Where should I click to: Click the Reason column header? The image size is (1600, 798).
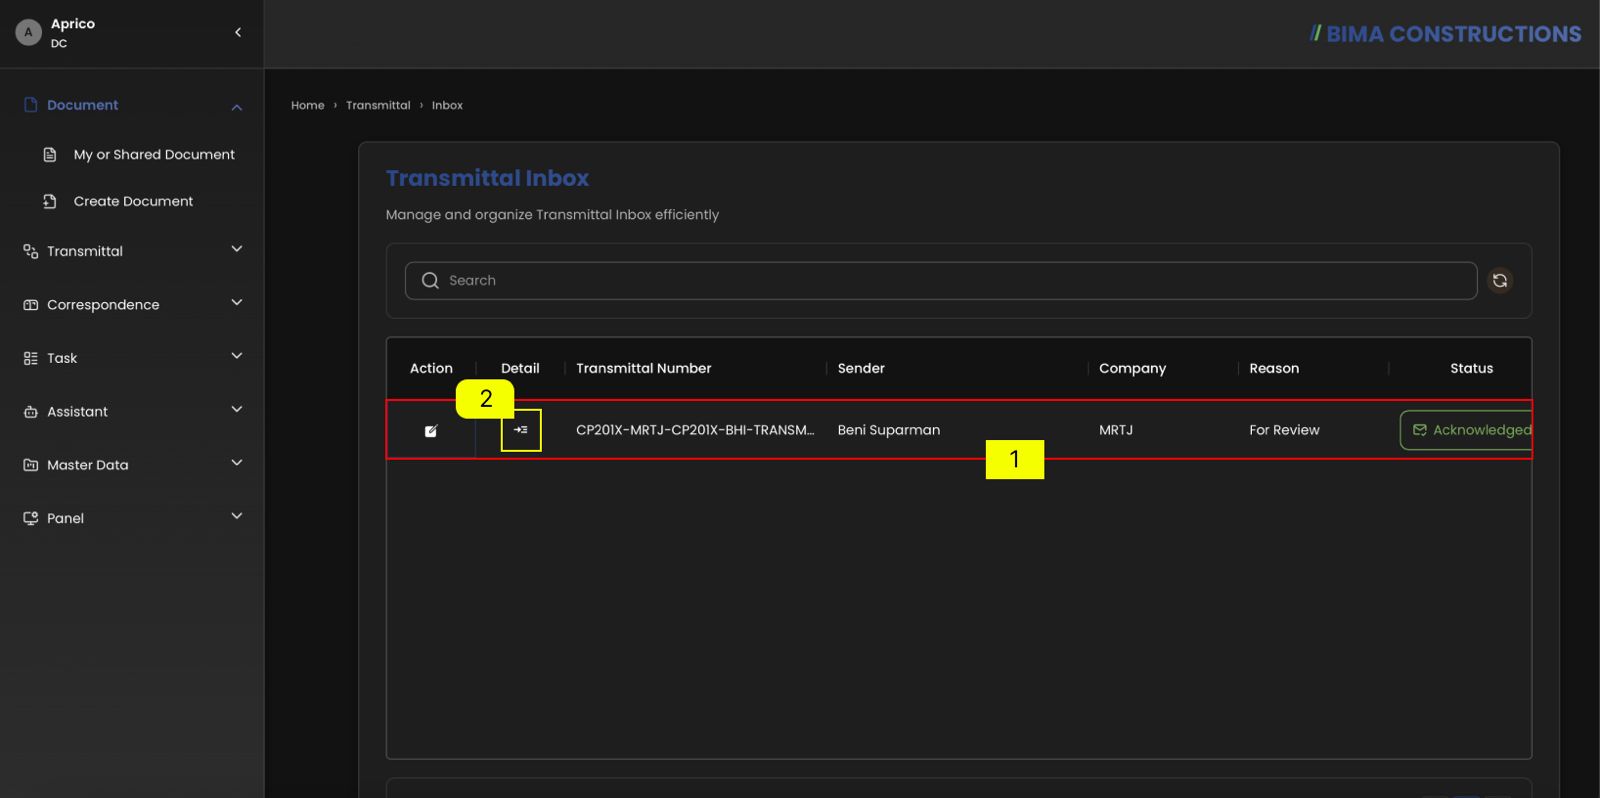[x=1274, y=368]
